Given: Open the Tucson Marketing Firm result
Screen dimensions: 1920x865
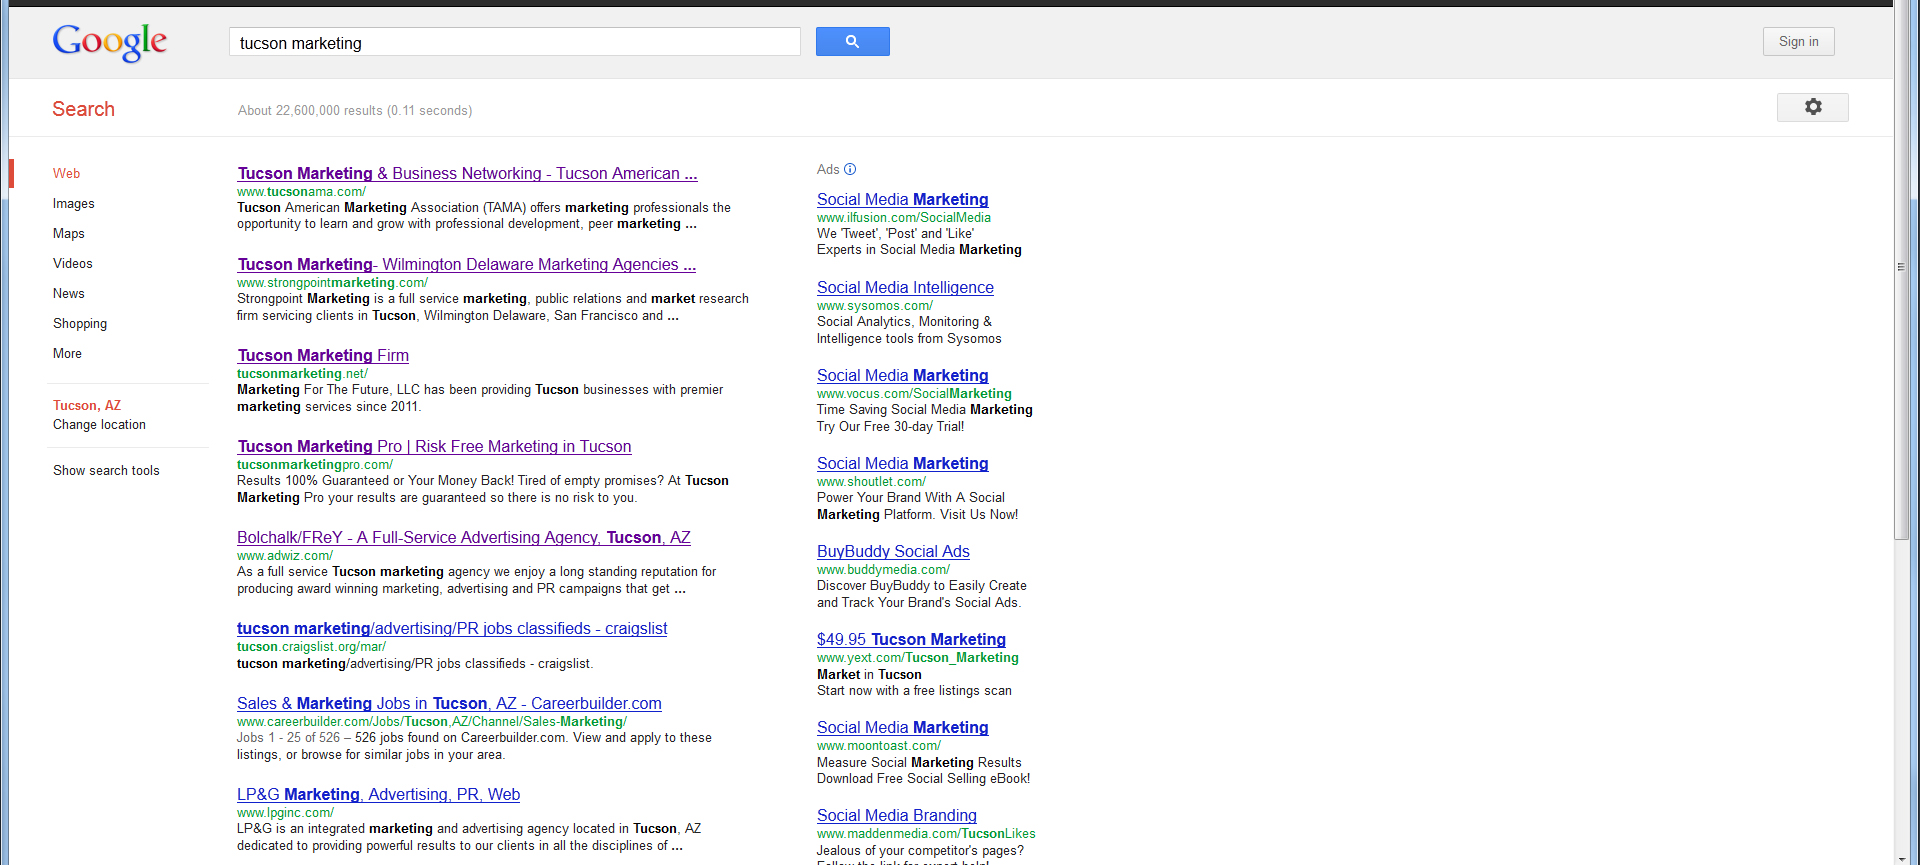Looking at the screenshot, I should [x=323, y=356].
